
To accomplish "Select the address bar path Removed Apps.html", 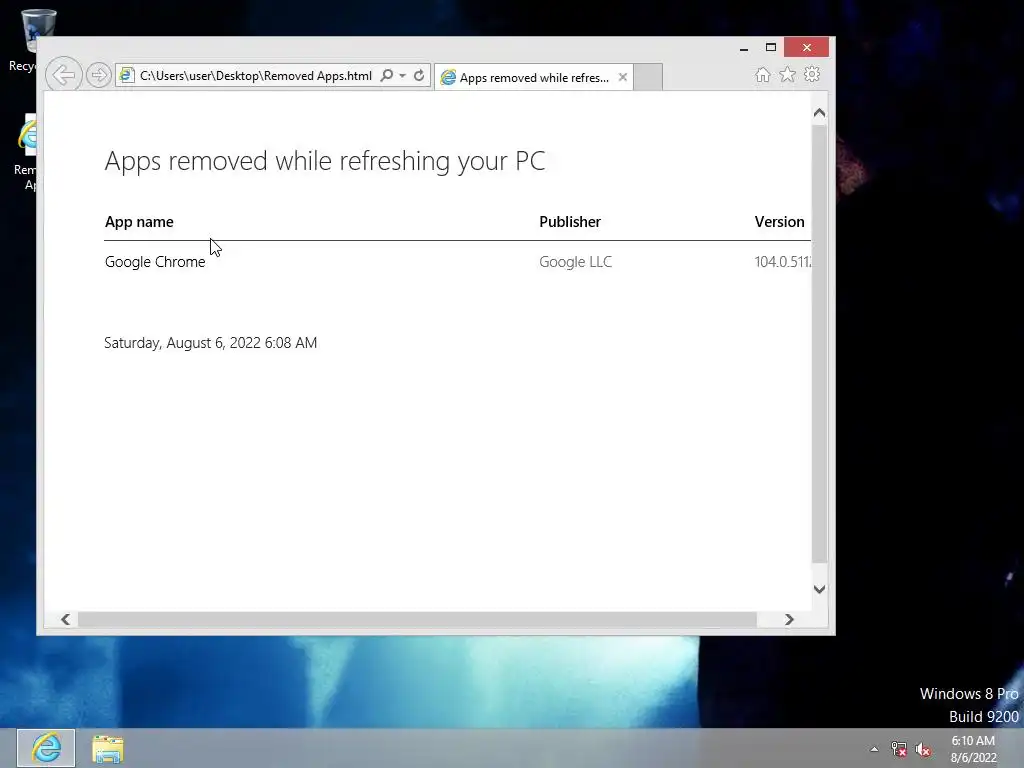I will click(x=255, y=76).
